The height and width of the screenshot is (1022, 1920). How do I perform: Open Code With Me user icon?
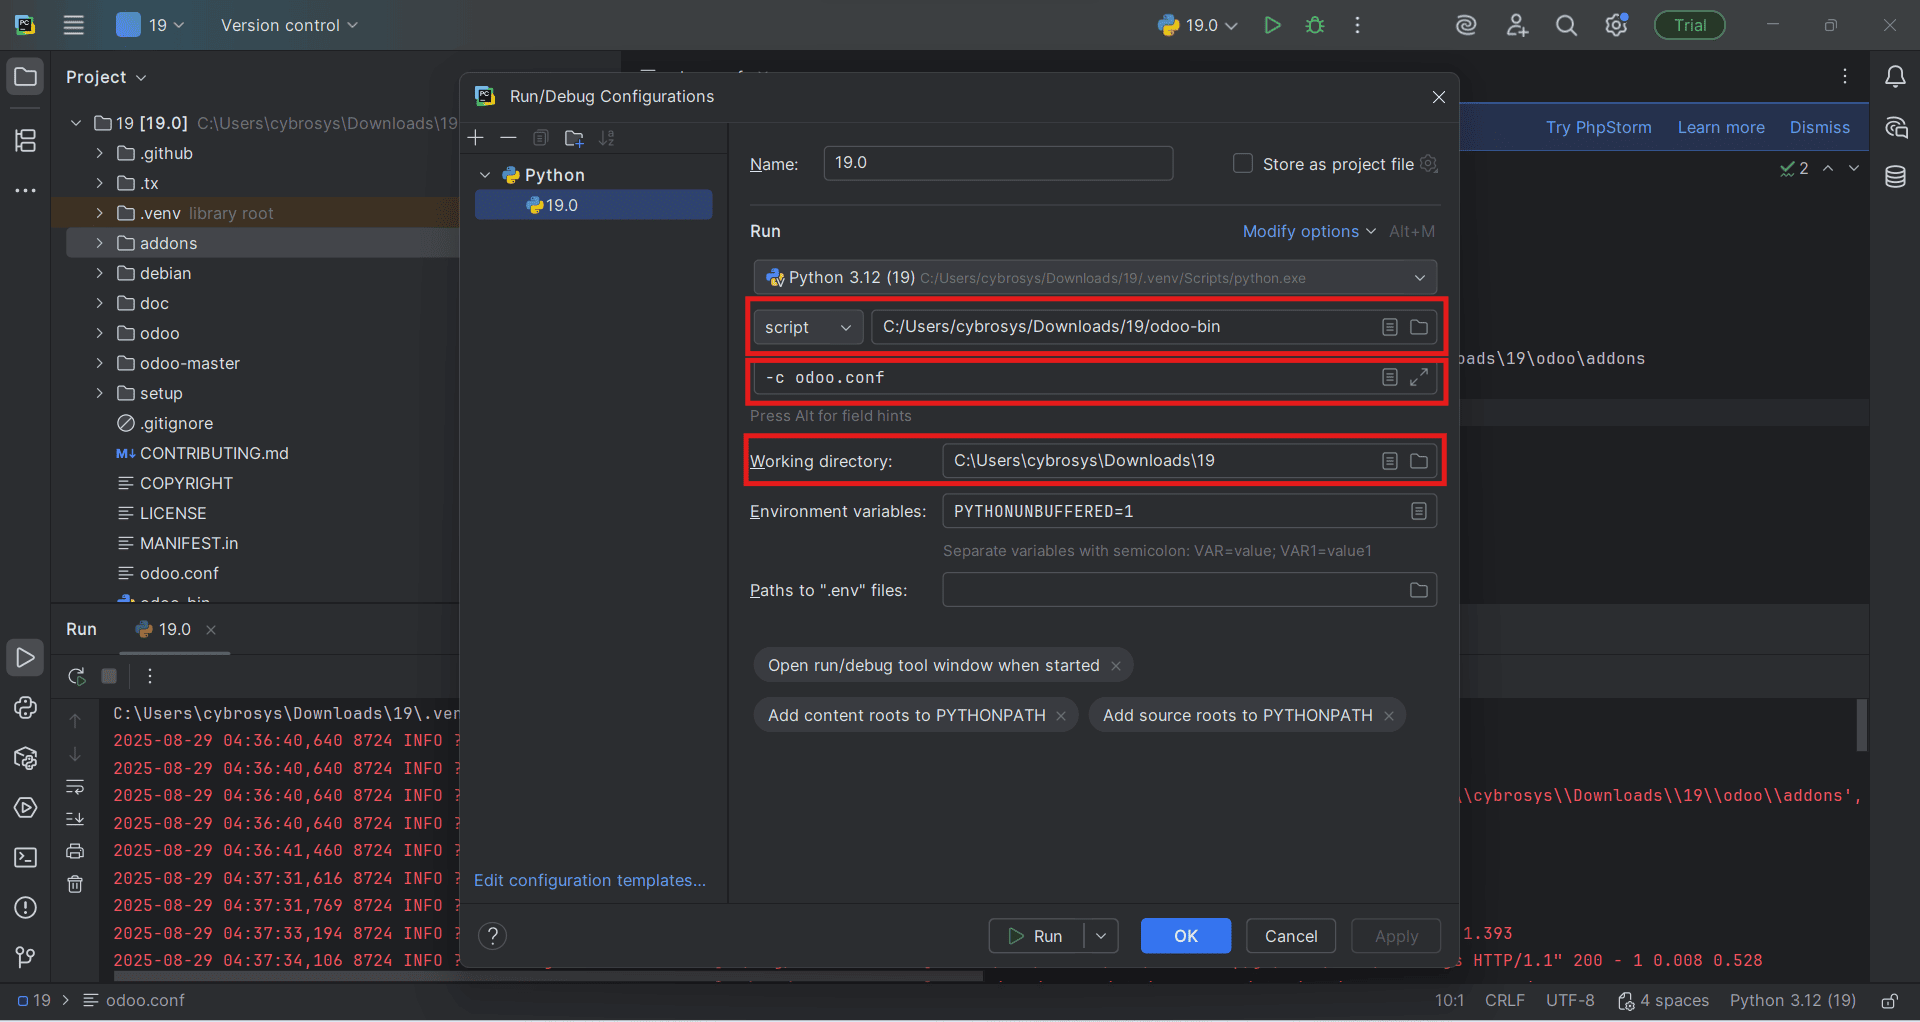click(x=1517, y=25)
